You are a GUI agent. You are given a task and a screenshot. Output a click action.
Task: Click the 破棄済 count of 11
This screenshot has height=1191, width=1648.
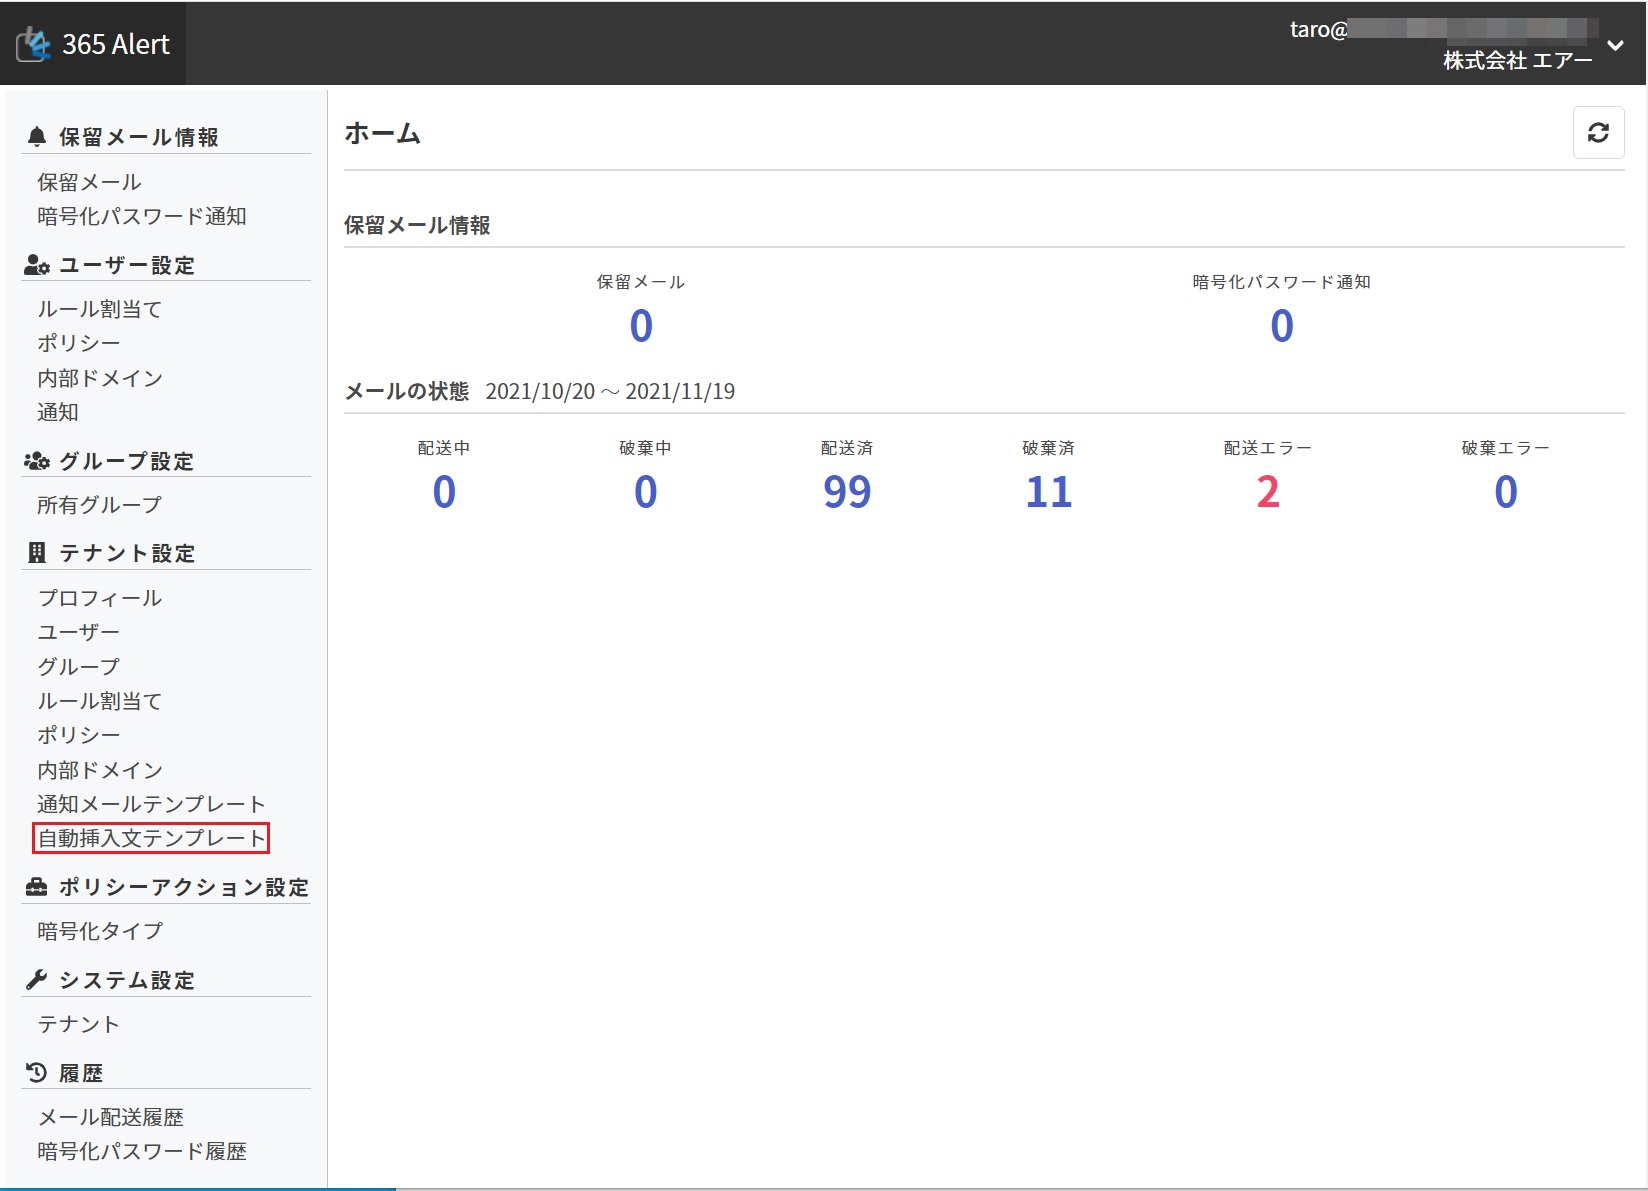click(x=1048, y=492)
